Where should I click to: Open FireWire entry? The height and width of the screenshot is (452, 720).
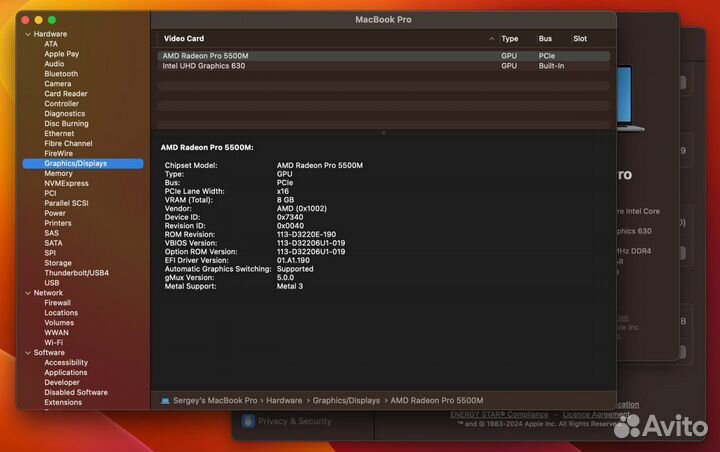pos(59,153)
